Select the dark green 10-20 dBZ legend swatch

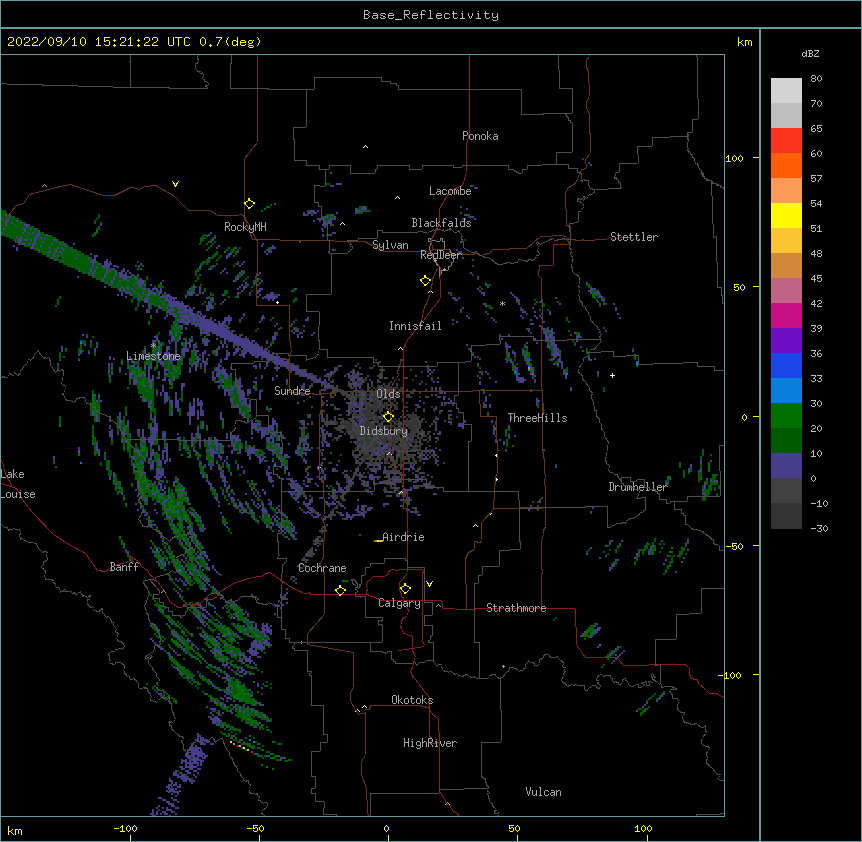pos(786,441)
